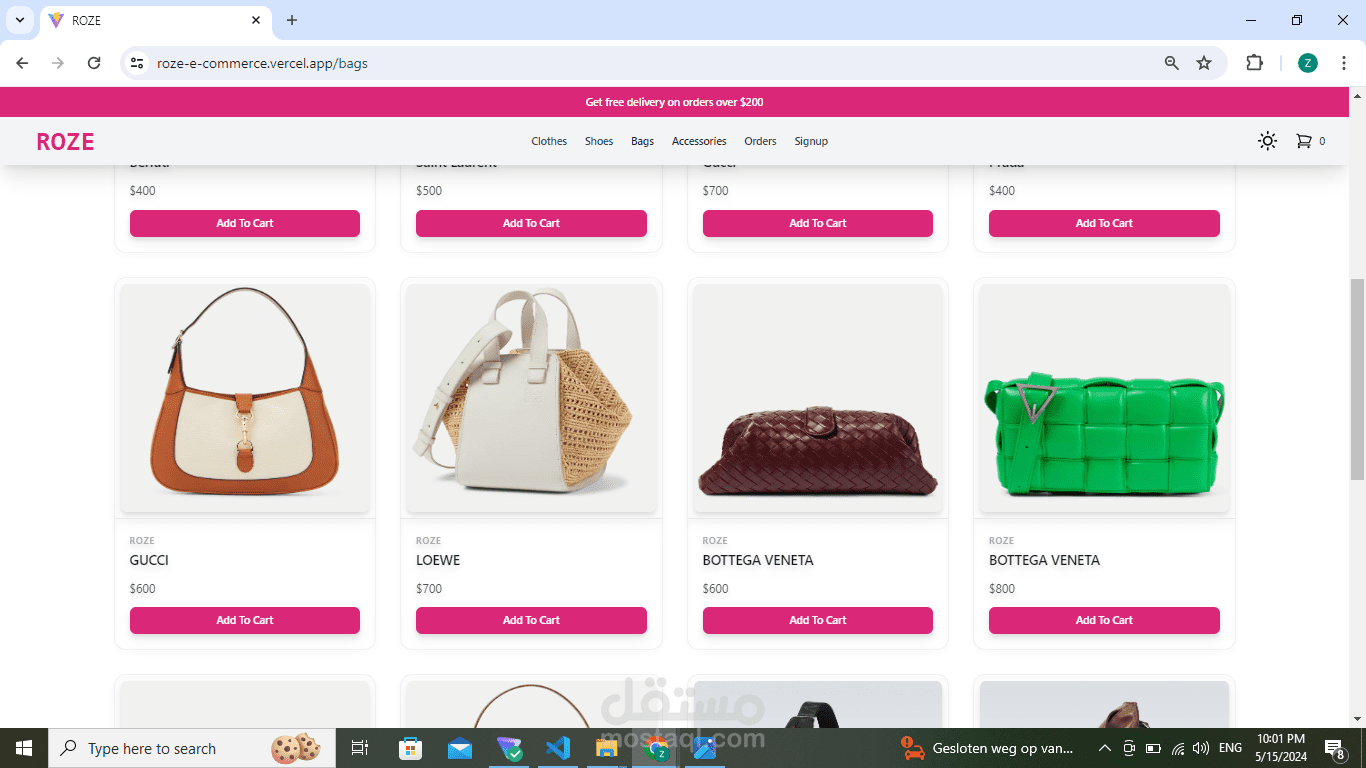The image size is (1366, 768).
Task: Select the ROZE browser tab
Action: tap(156, 20)
